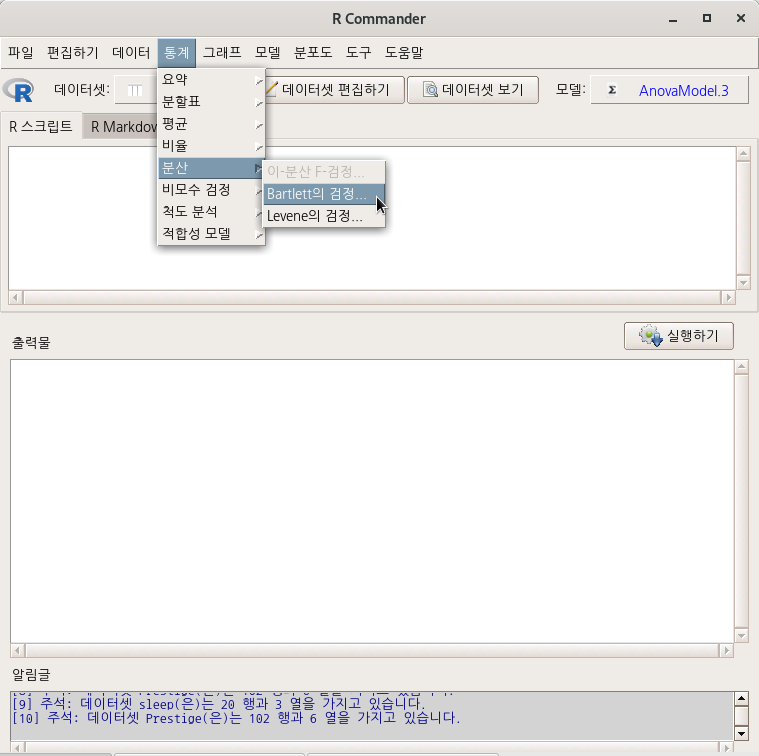Viewport: 759px width, 756px height.
Task: Click the 데이터셋 편집하기 button
Action: pyautogui.click(x=334, y=90)
